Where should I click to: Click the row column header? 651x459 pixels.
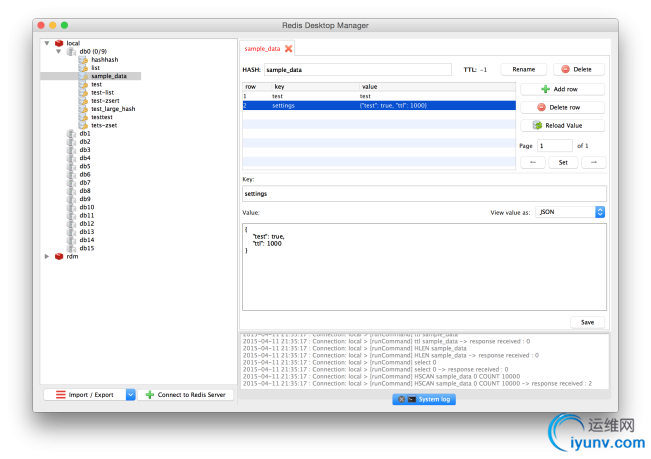(257, 87)
